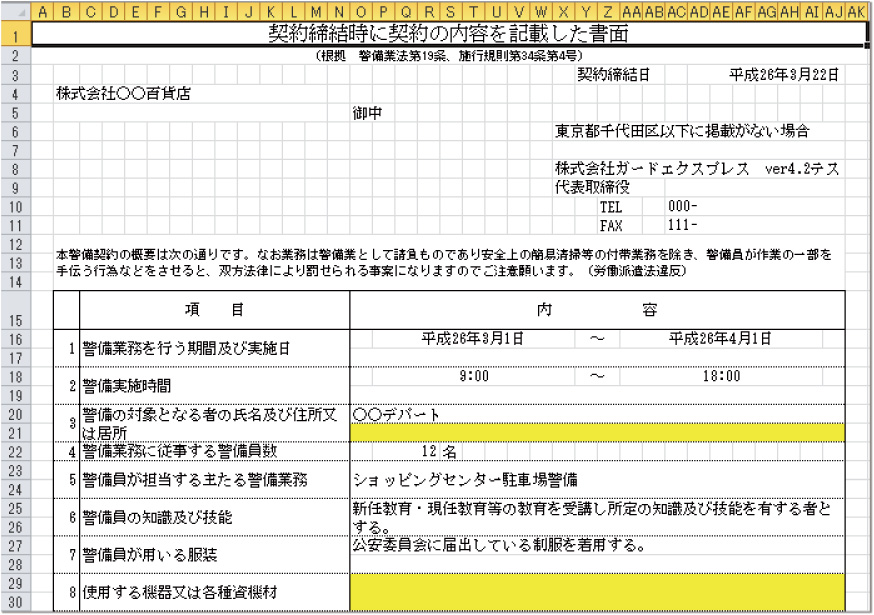Click the TEL label
Image resolution: width=874 pixels, height=615 pixels.
click(610, 207)
